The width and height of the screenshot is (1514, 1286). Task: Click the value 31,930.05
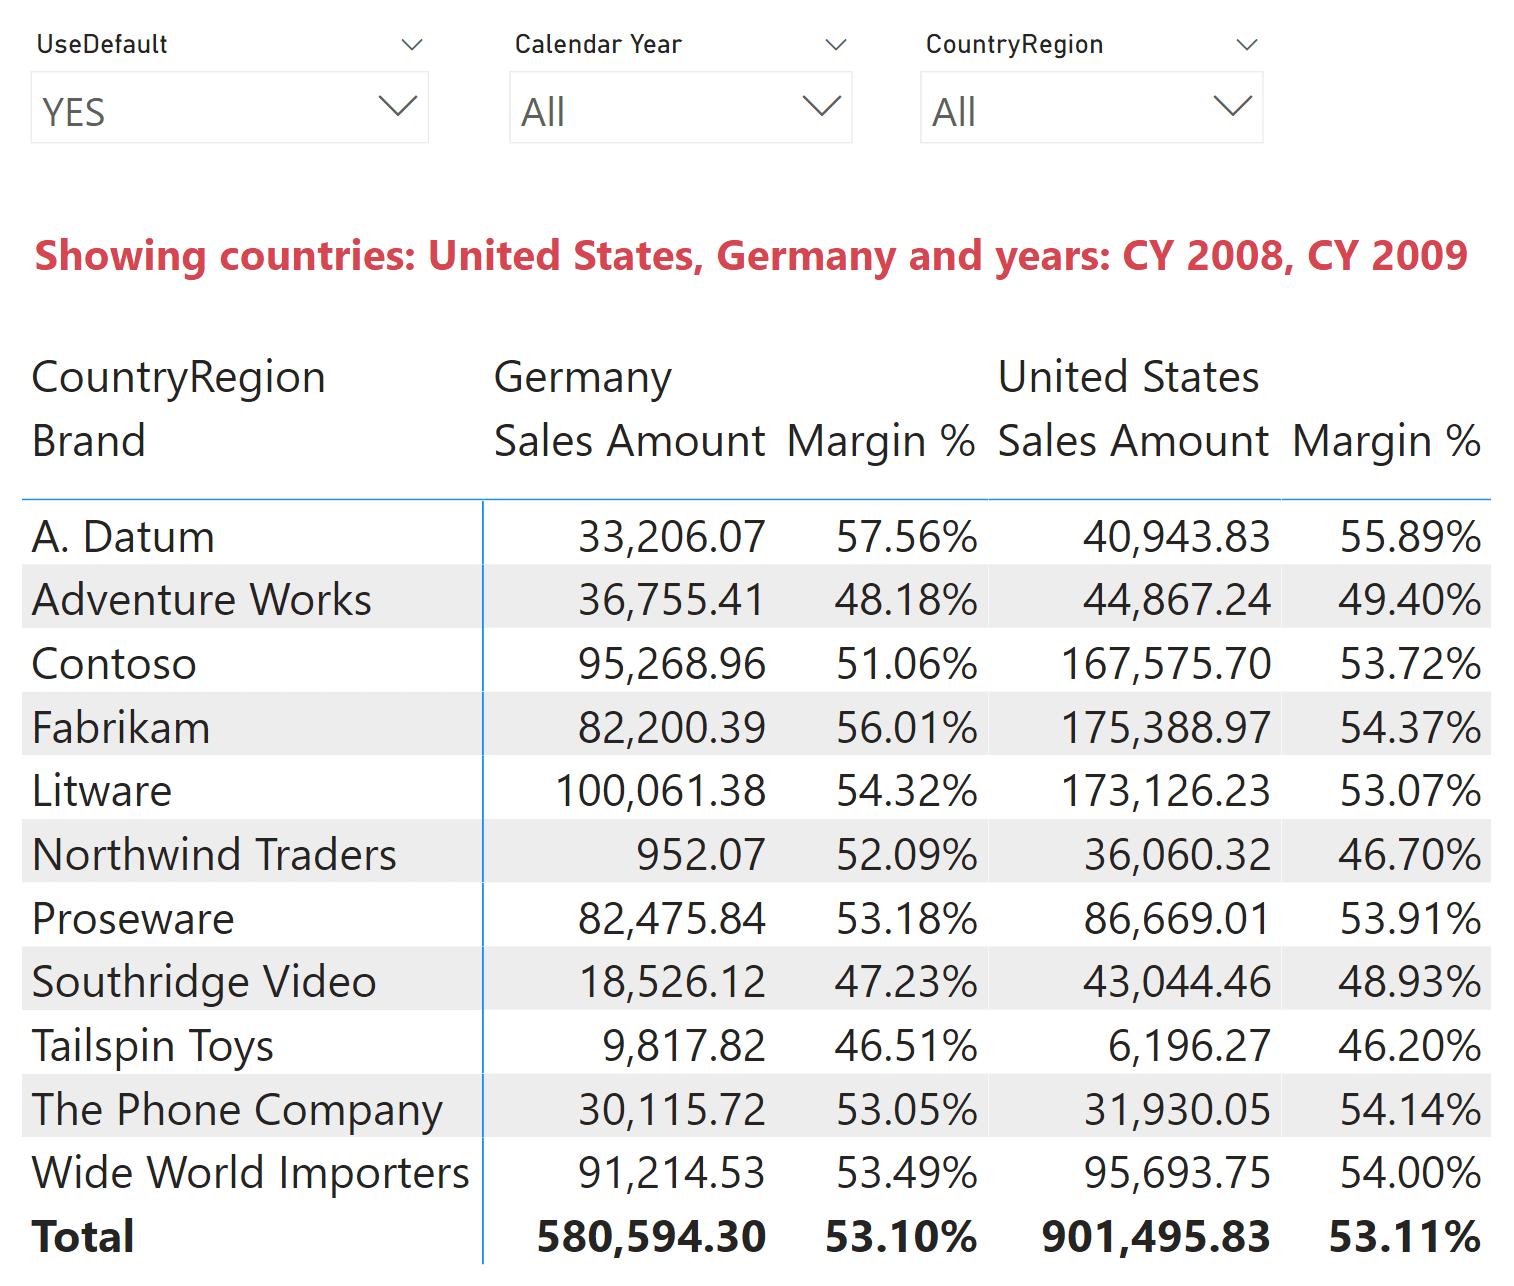tap(1177, 1110)
